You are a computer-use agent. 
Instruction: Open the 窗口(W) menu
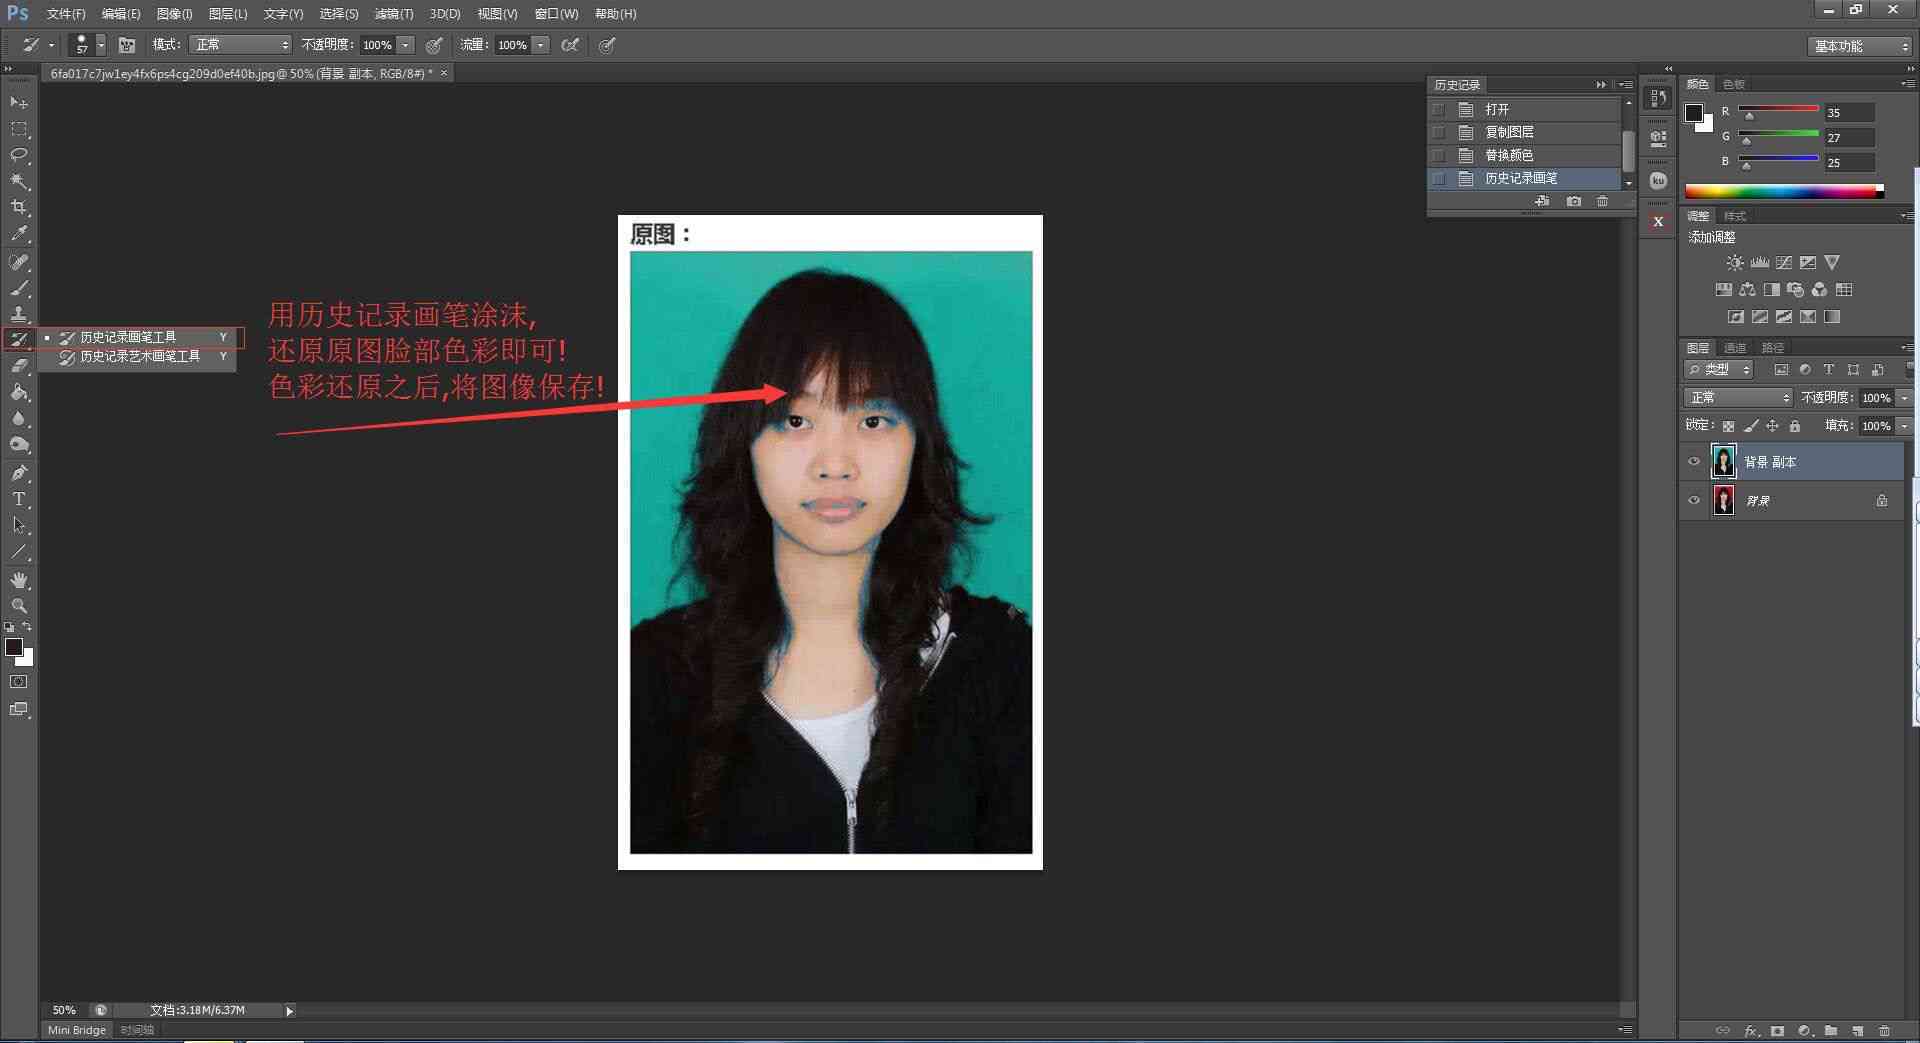(x=556, y=14)
